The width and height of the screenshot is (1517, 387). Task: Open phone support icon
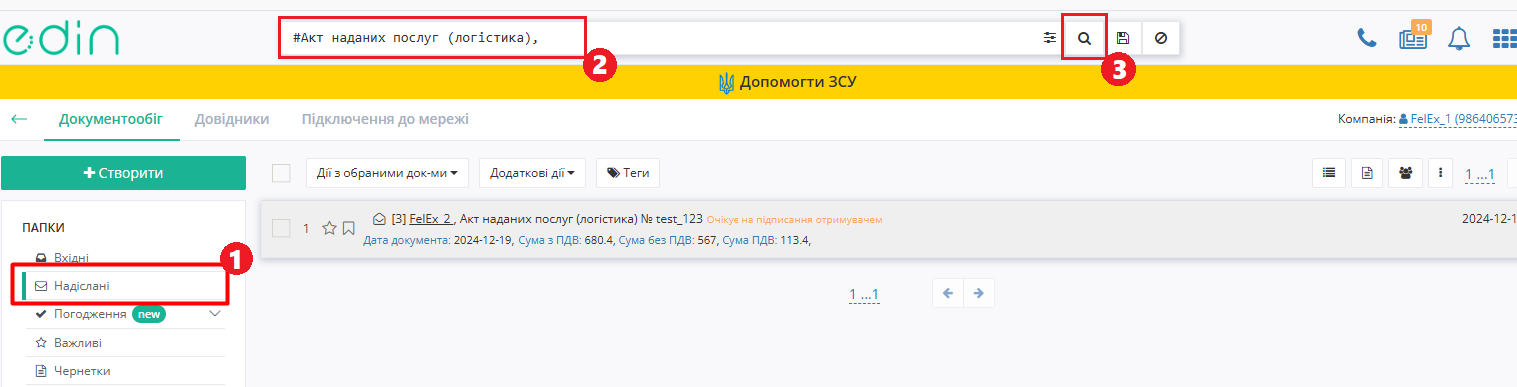[x=1366, y=38]
